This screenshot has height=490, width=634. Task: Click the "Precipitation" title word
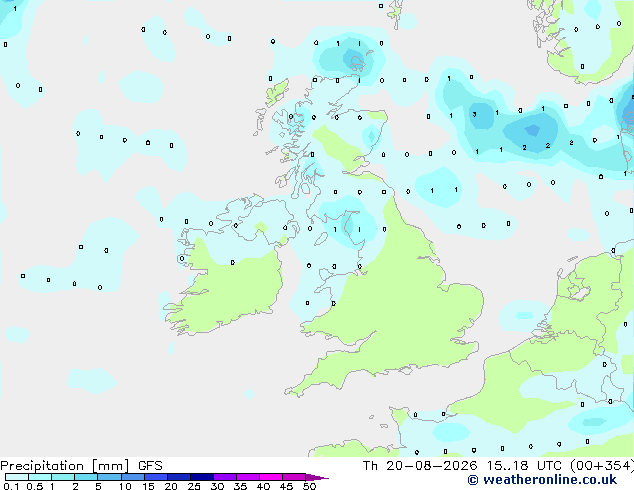click(42, 466)
